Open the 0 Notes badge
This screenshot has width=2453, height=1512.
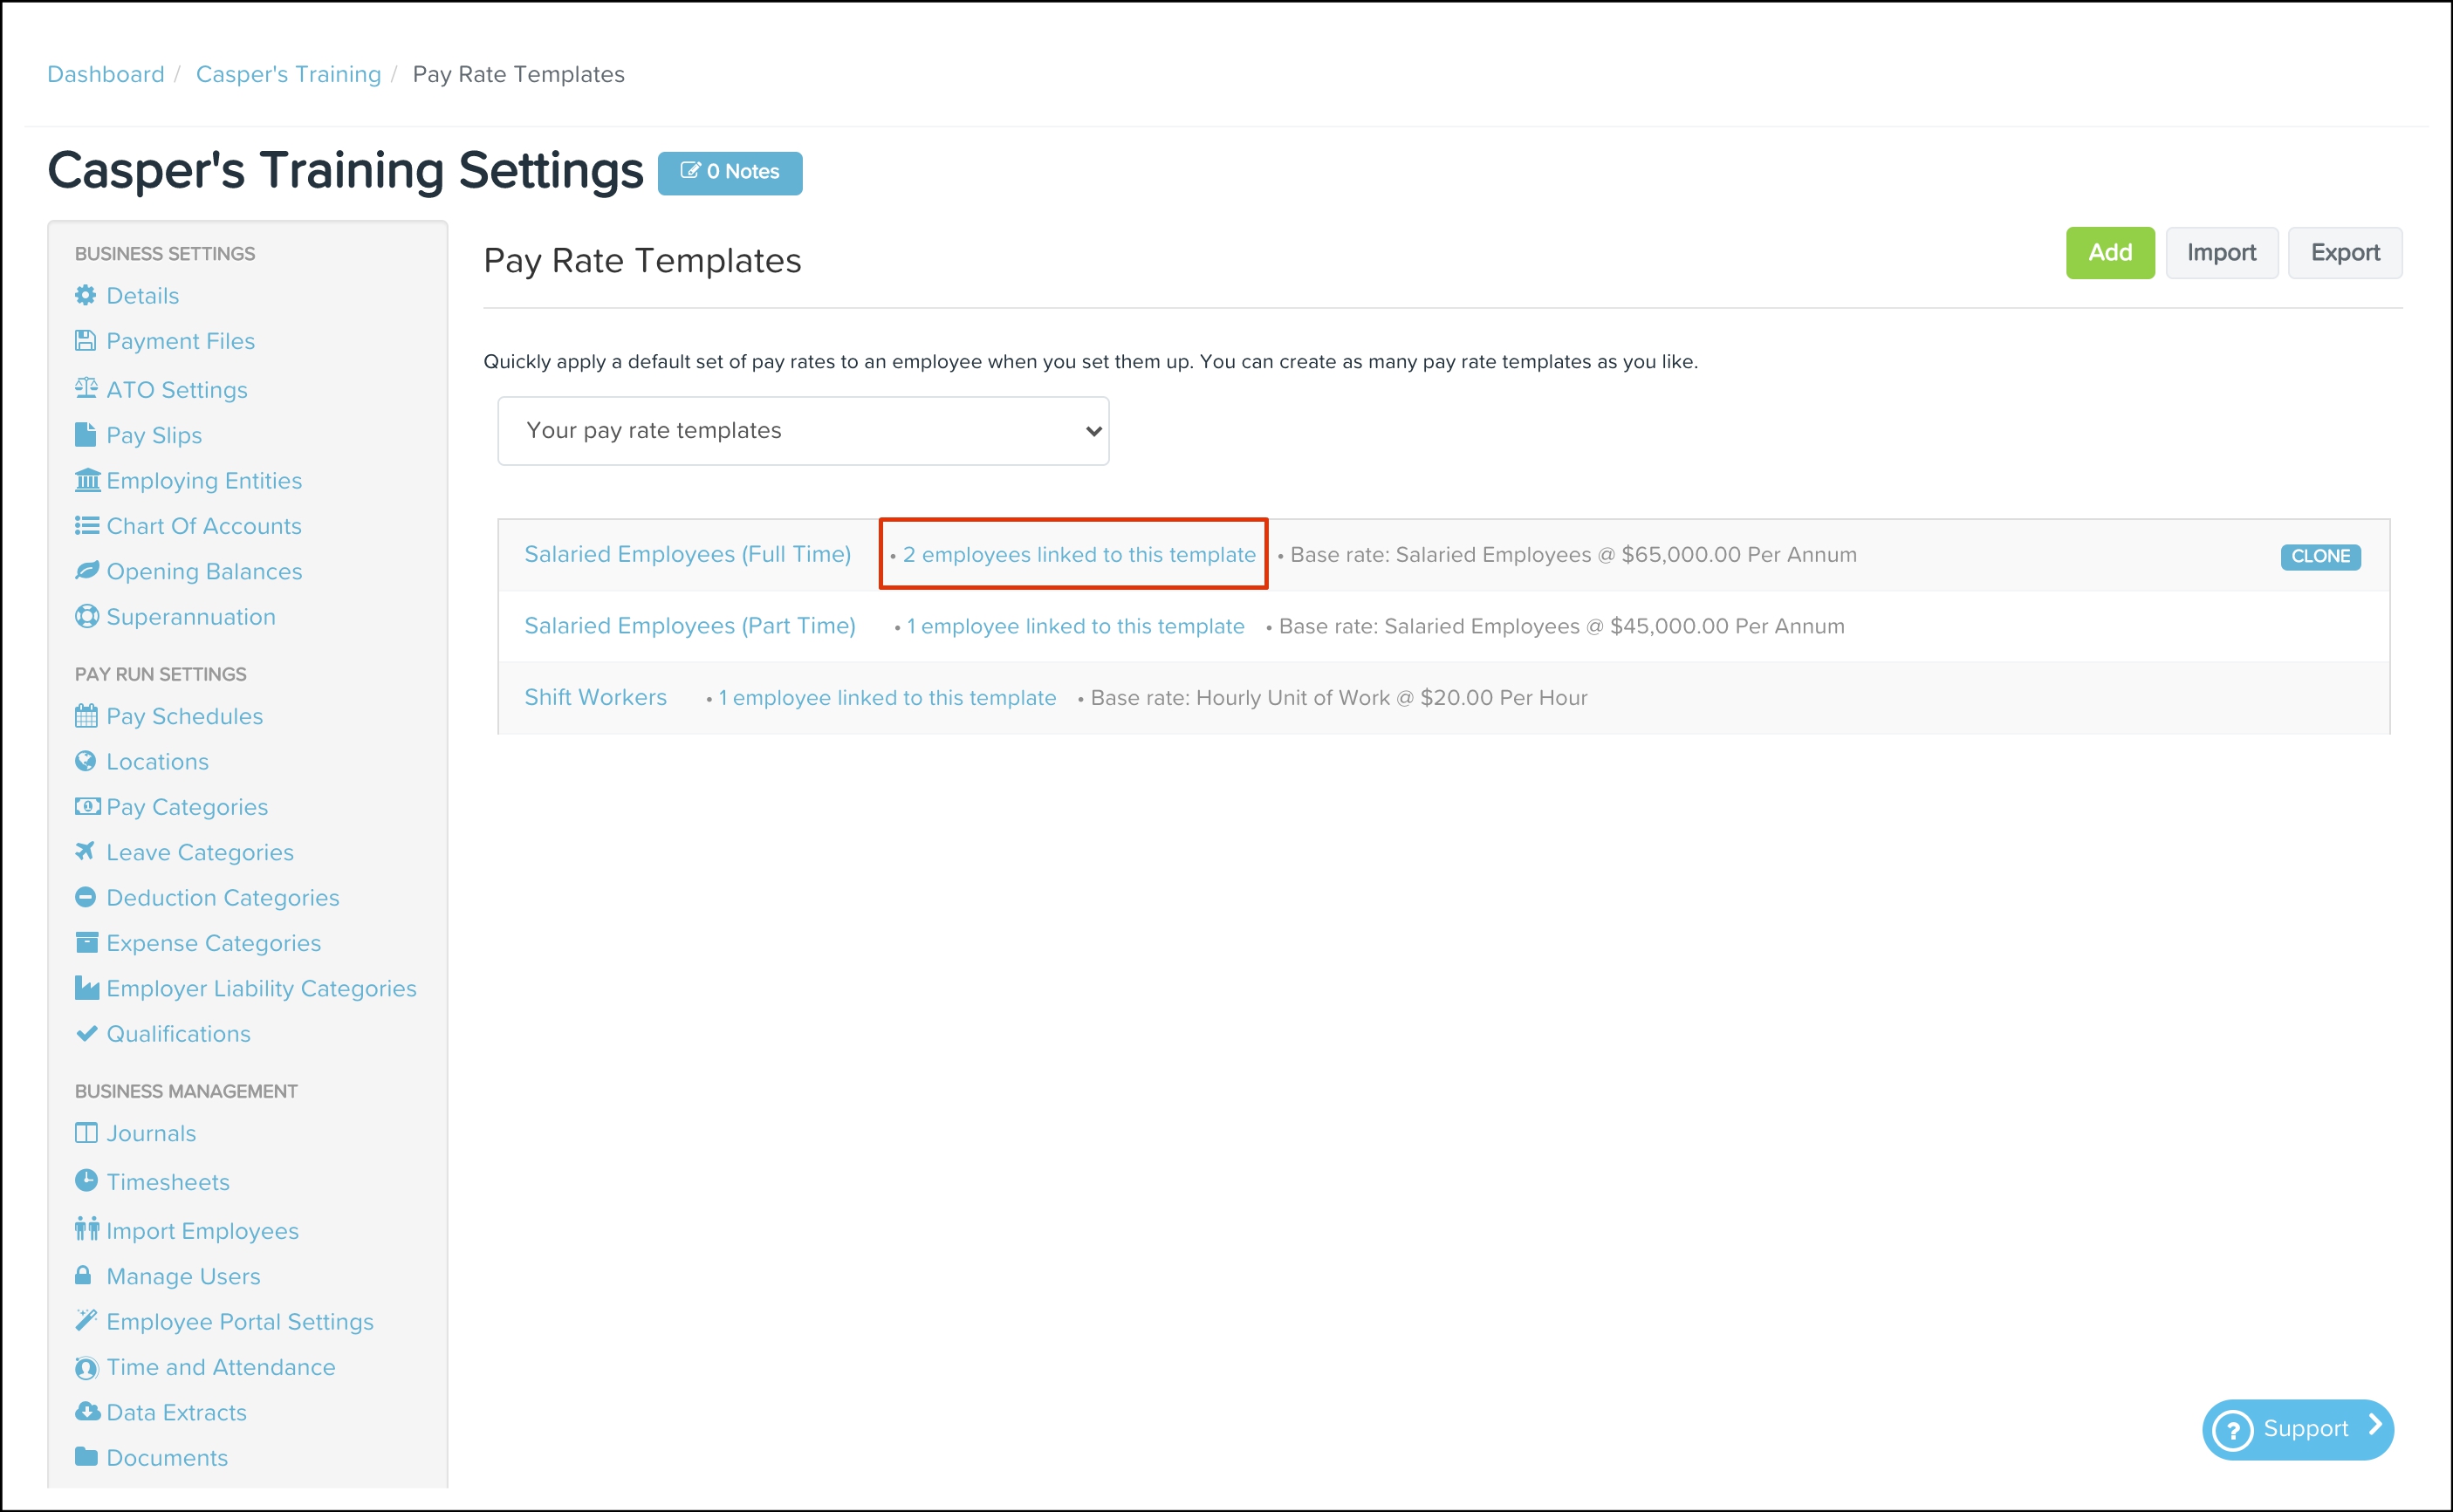click(729, 172)
